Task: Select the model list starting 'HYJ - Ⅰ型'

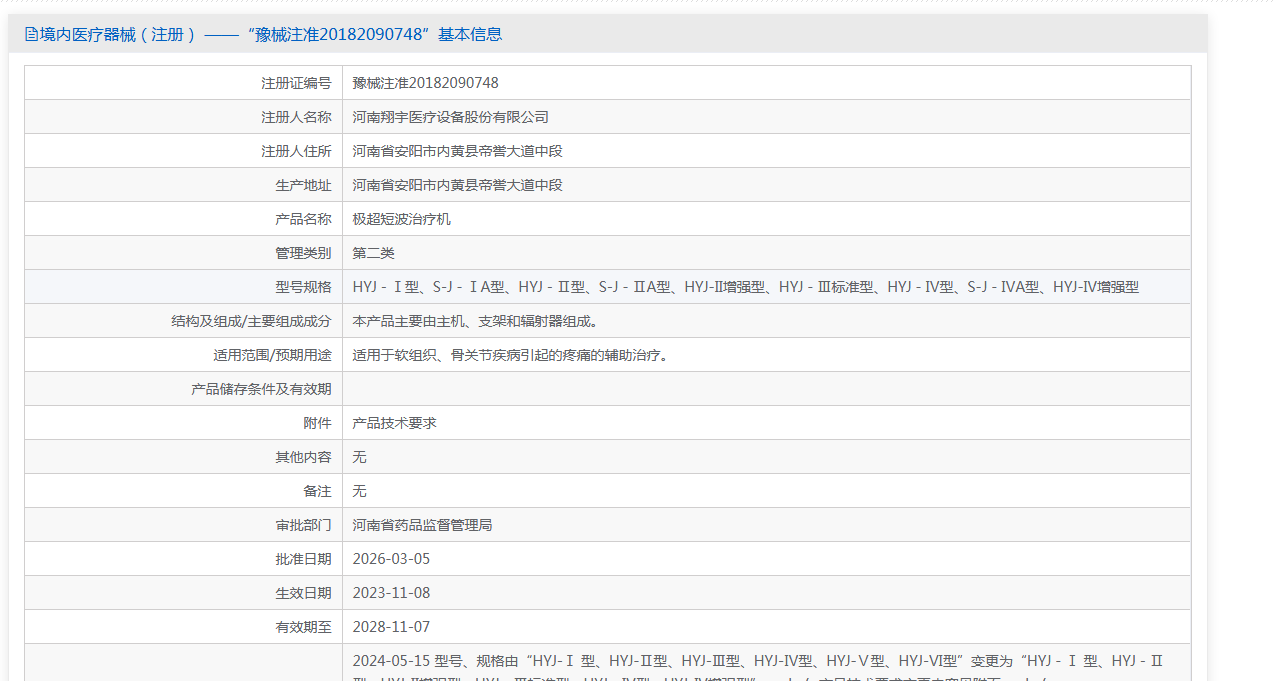Action: tap(746, 287)
